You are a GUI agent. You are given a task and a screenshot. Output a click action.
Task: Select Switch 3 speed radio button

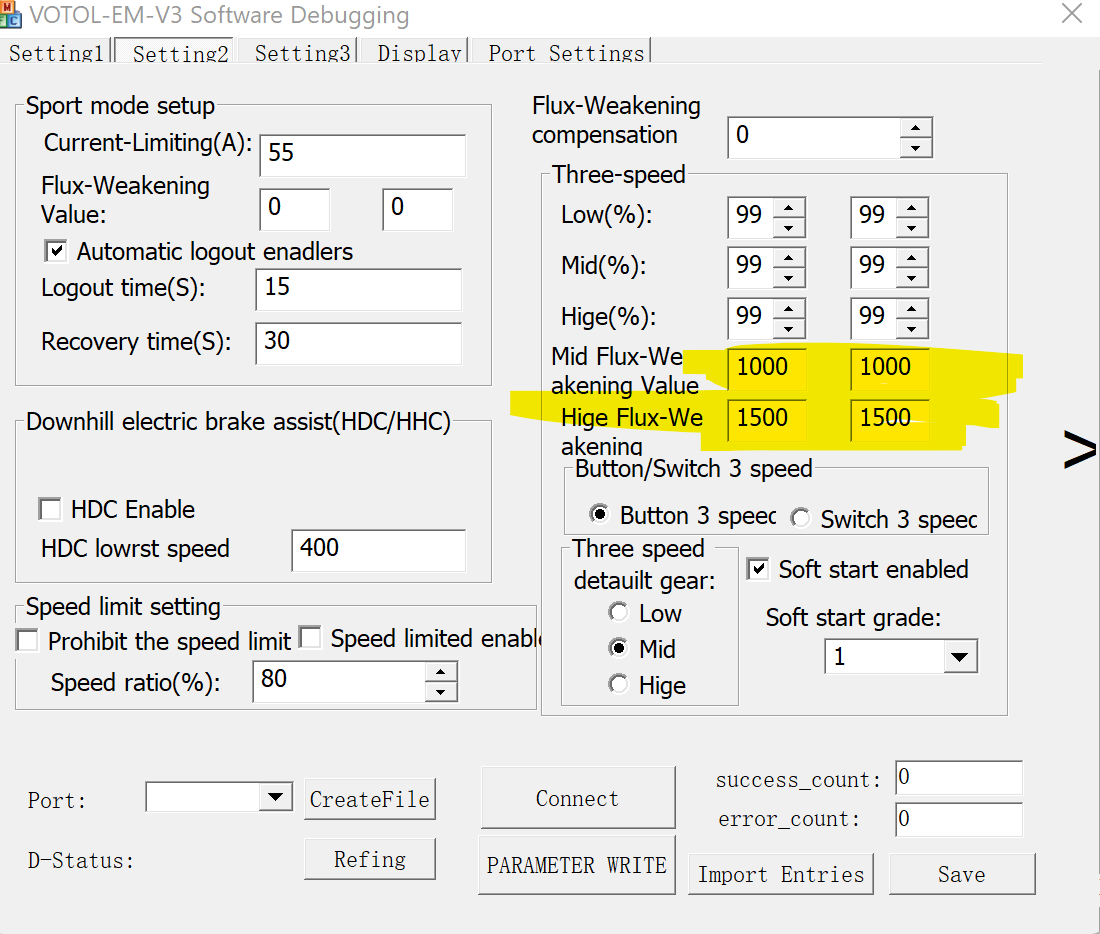click(800, 518)
